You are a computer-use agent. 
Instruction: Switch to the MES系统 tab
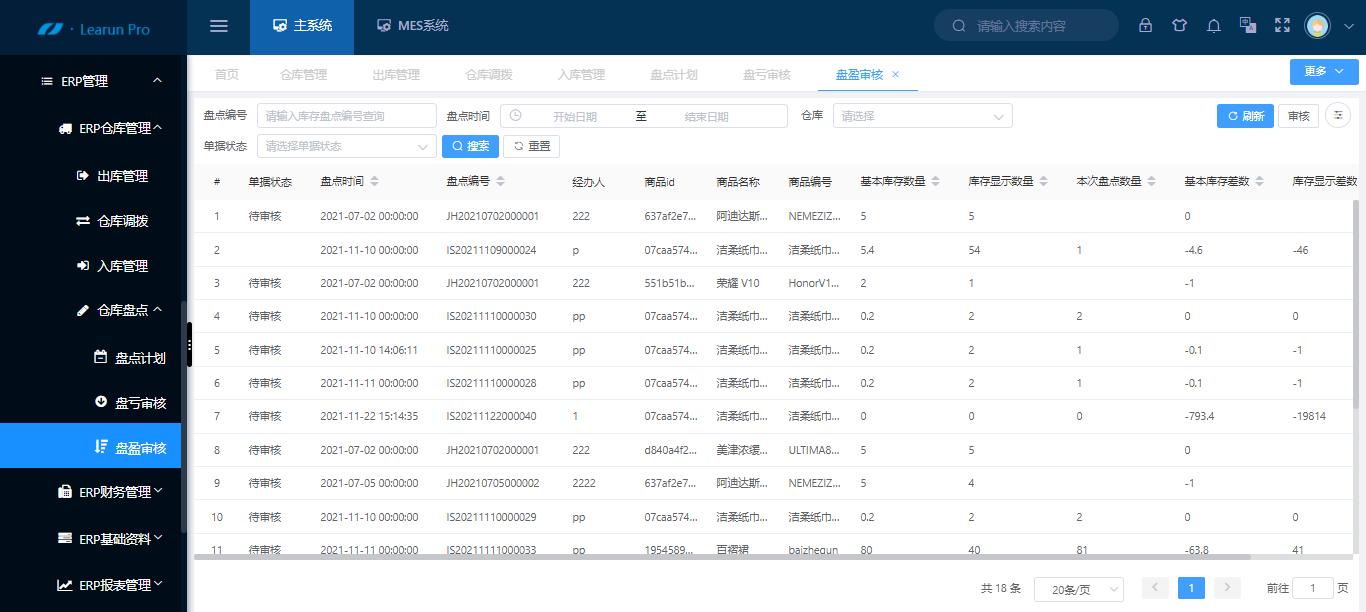[413, 26]
